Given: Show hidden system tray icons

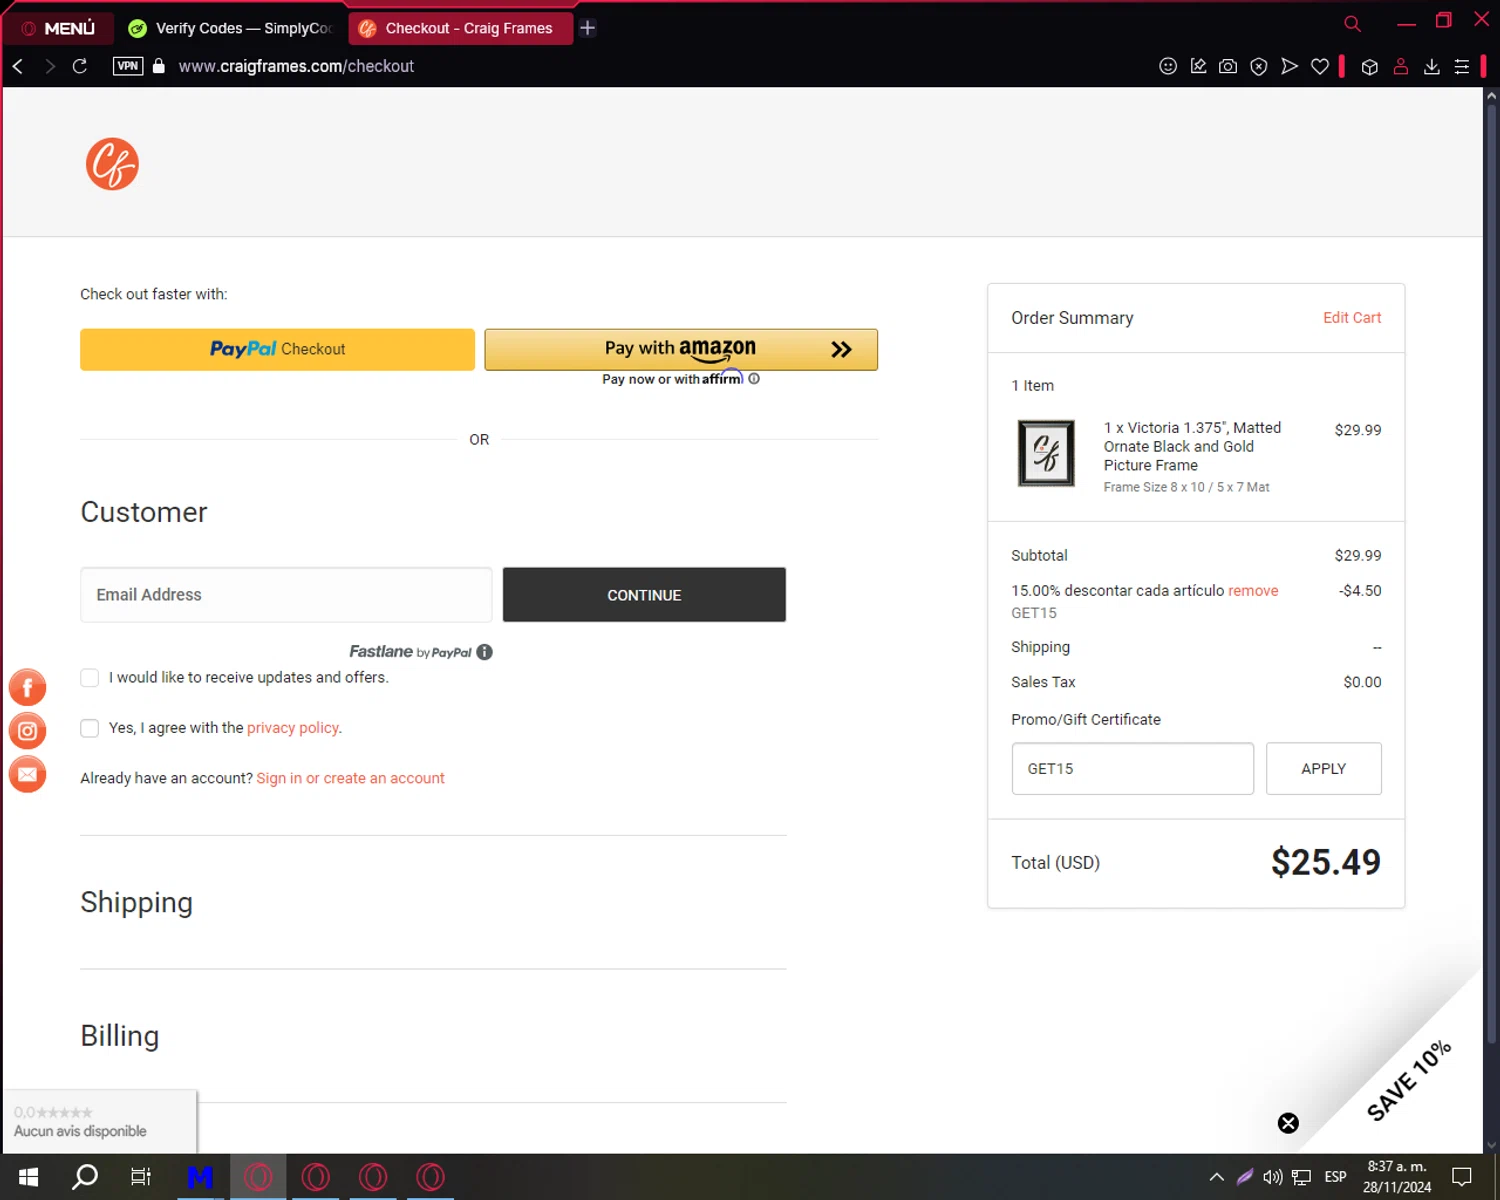Looking at the screenshot, I should [1216, 1177].
